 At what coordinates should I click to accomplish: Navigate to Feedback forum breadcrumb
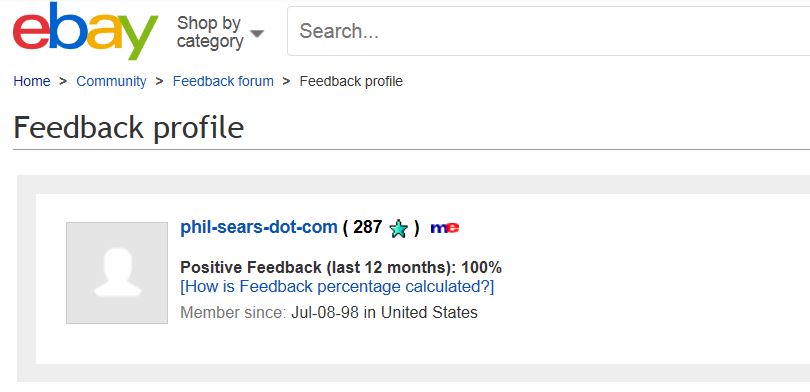click(223, 81)
